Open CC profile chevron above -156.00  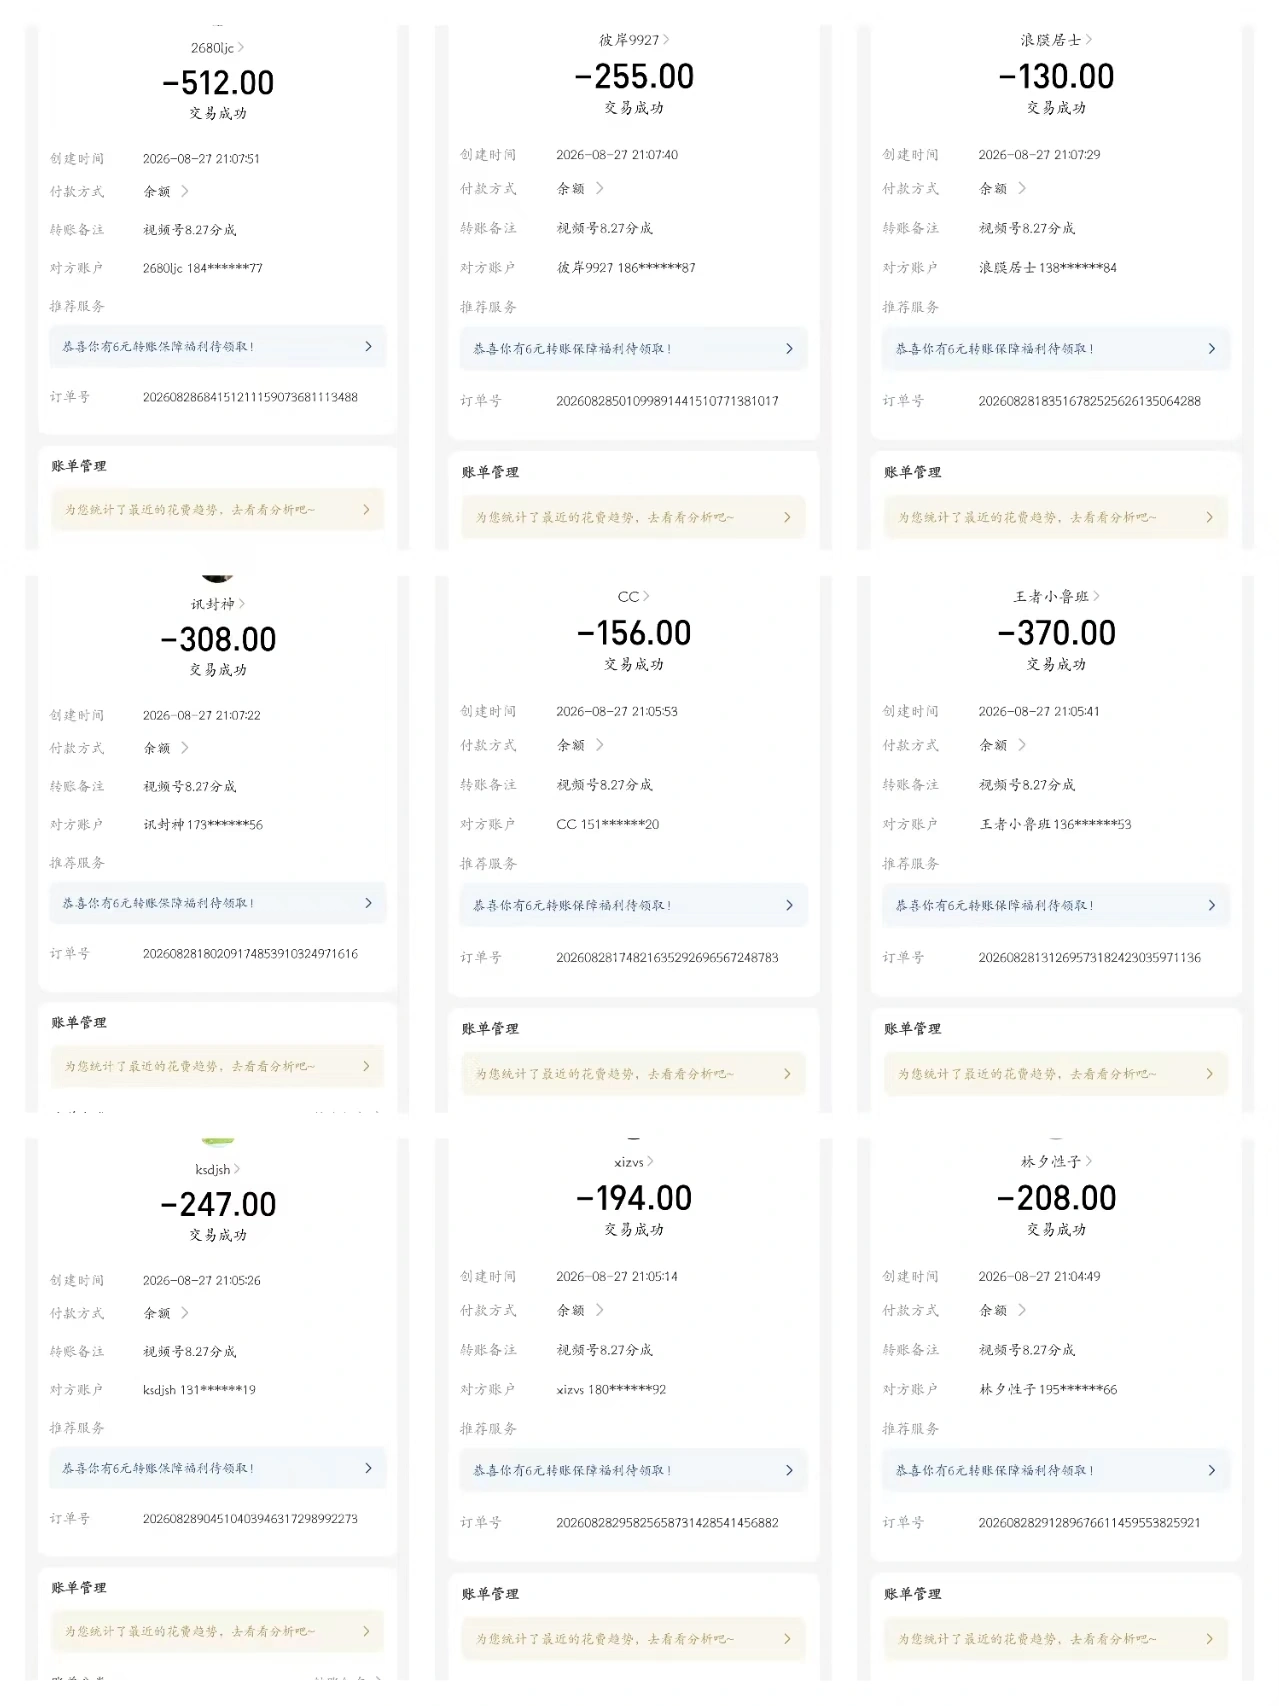click(646, 596)
